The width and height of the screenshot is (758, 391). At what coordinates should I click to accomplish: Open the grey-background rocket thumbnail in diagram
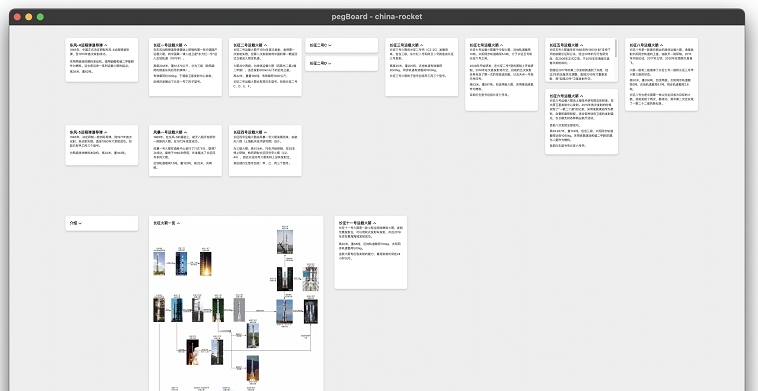pyautogui.click(x=239, y=310)
